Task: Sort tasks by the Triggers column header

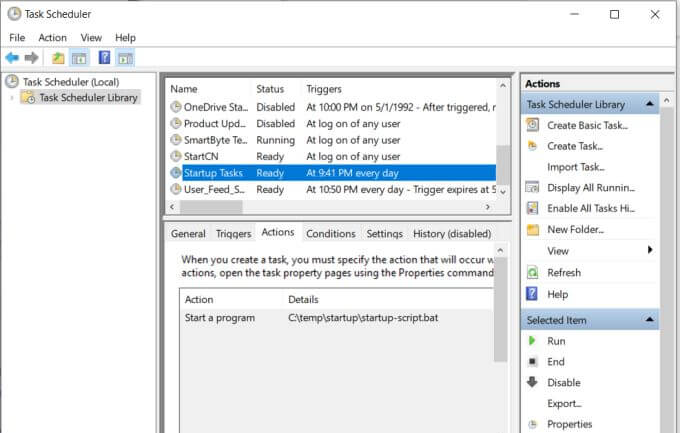Action: pyautogui.click(x=324, y=89)
